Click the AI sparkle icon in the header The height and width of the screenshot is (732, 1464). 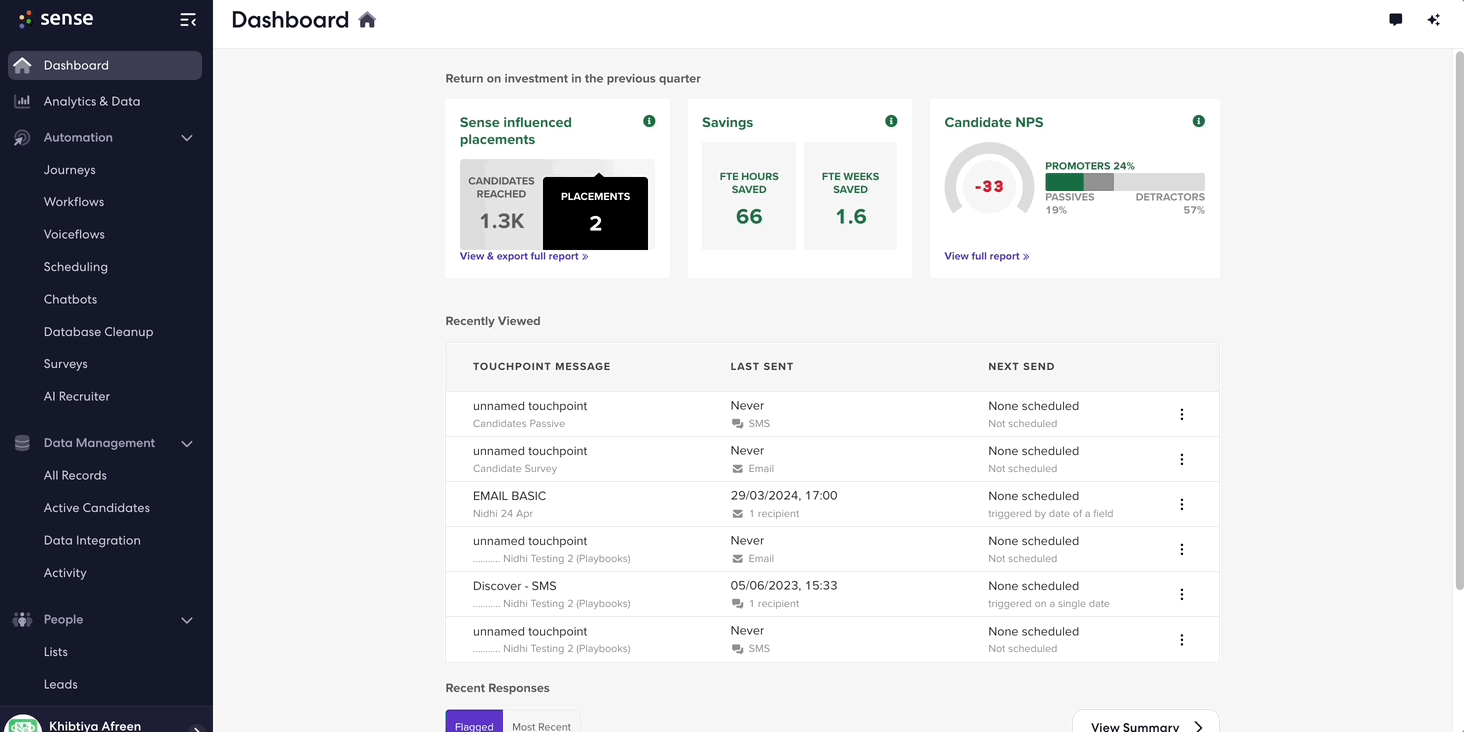(x=1434, y=20)
